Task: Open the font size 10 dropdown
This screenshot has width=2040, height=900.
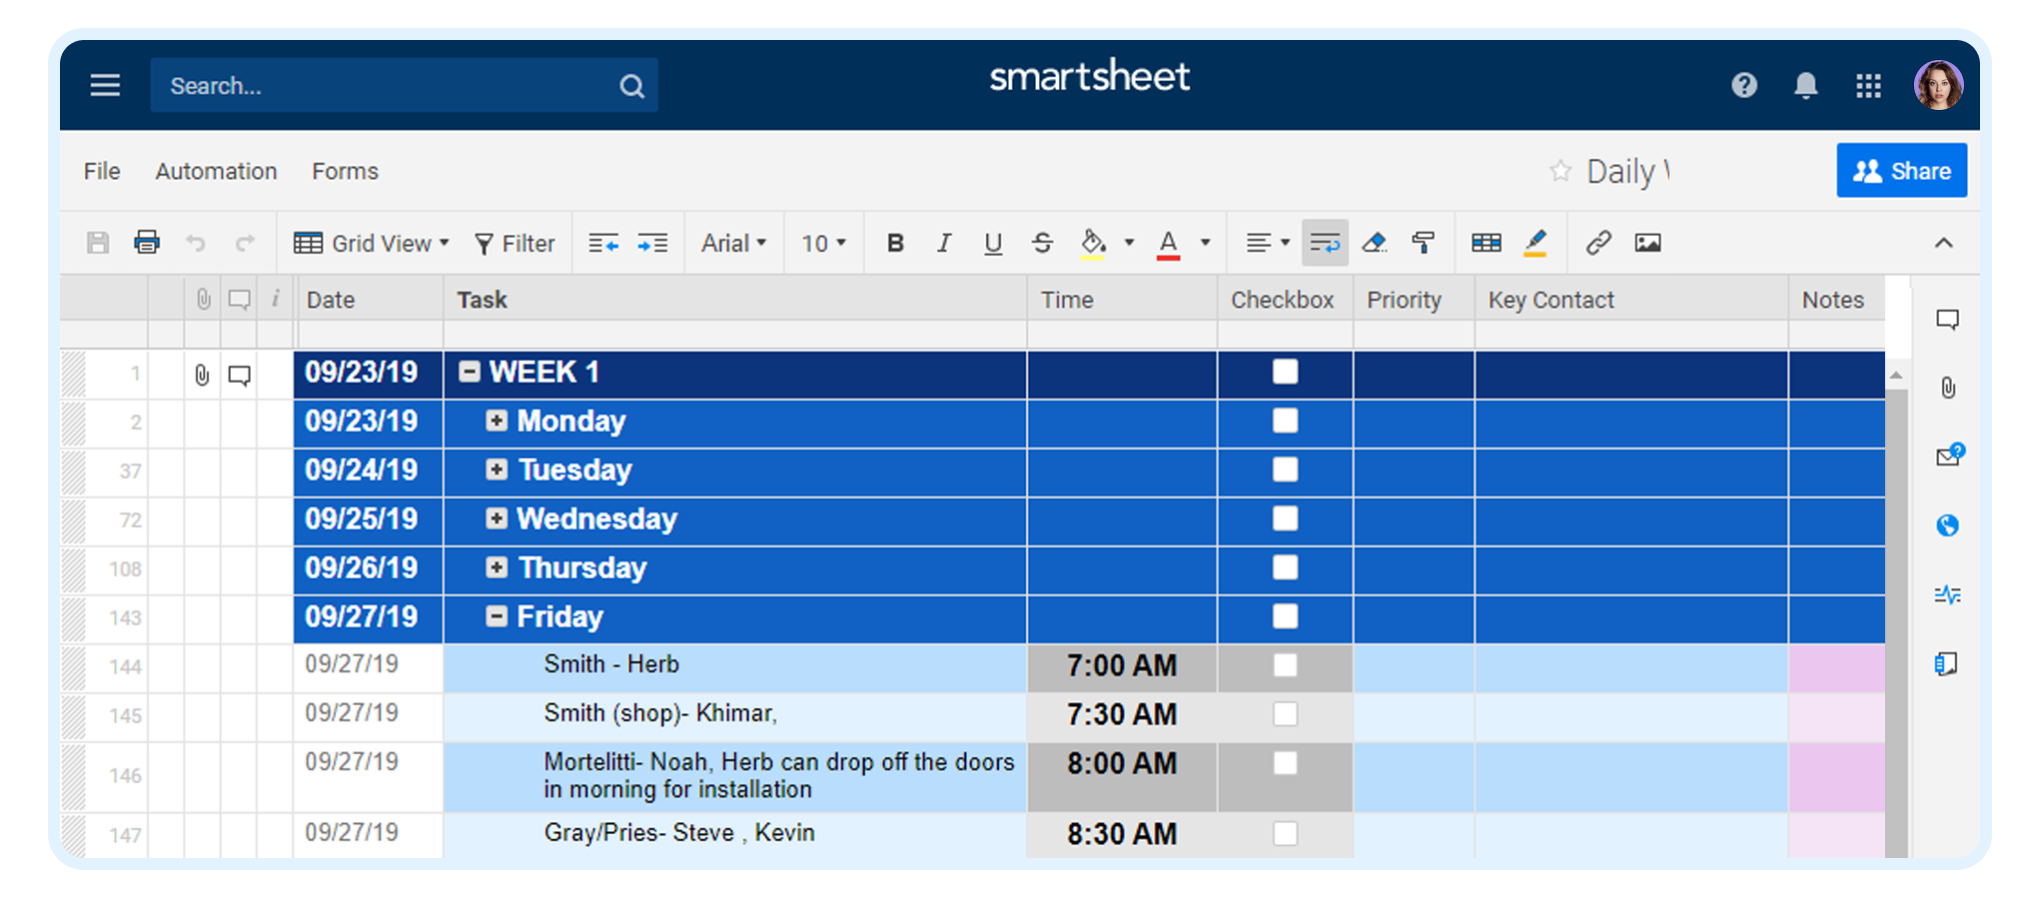Action: pos(824,243)
